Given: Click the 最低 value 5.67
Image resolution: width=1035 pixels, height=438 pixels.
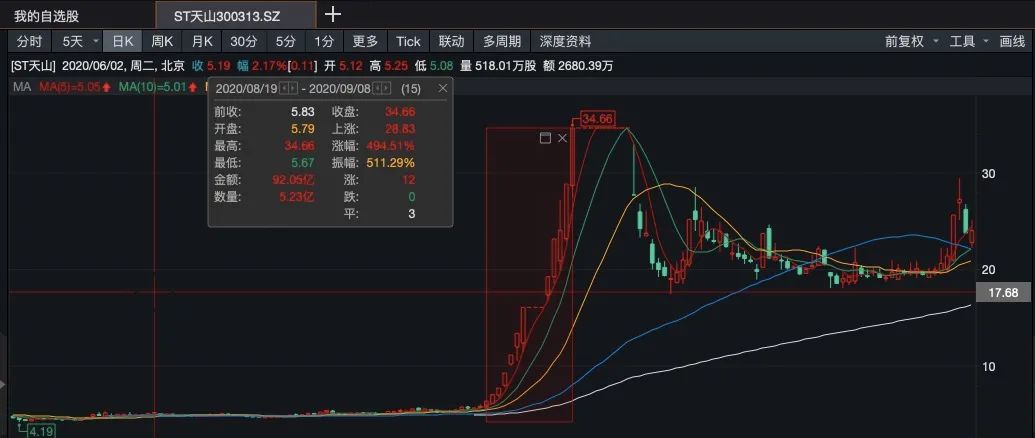Looking at the screenshot, I should (303, 162).
